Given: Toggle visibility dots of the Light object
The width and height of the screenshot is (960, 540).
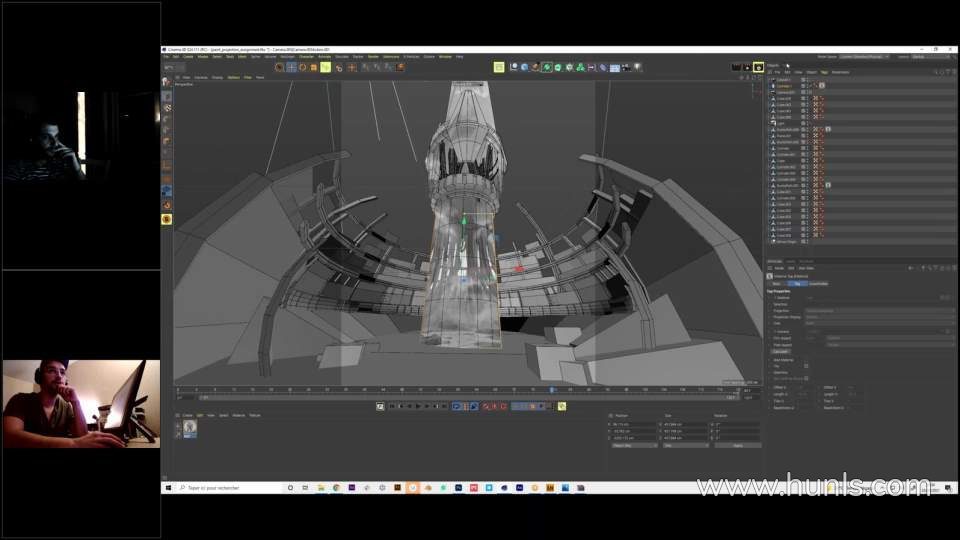Looking at the screenshot, I should click(808, 123).
